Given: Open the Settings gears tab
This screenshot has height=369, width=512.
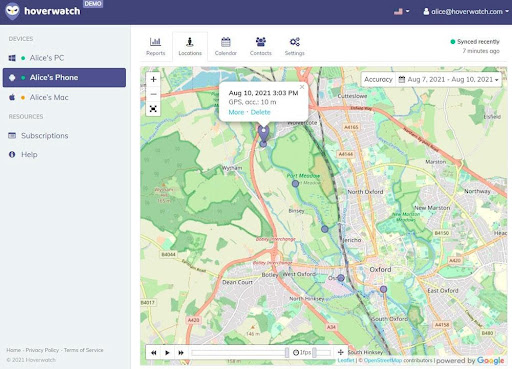Looking at the screenshot, I should point(295,46).
